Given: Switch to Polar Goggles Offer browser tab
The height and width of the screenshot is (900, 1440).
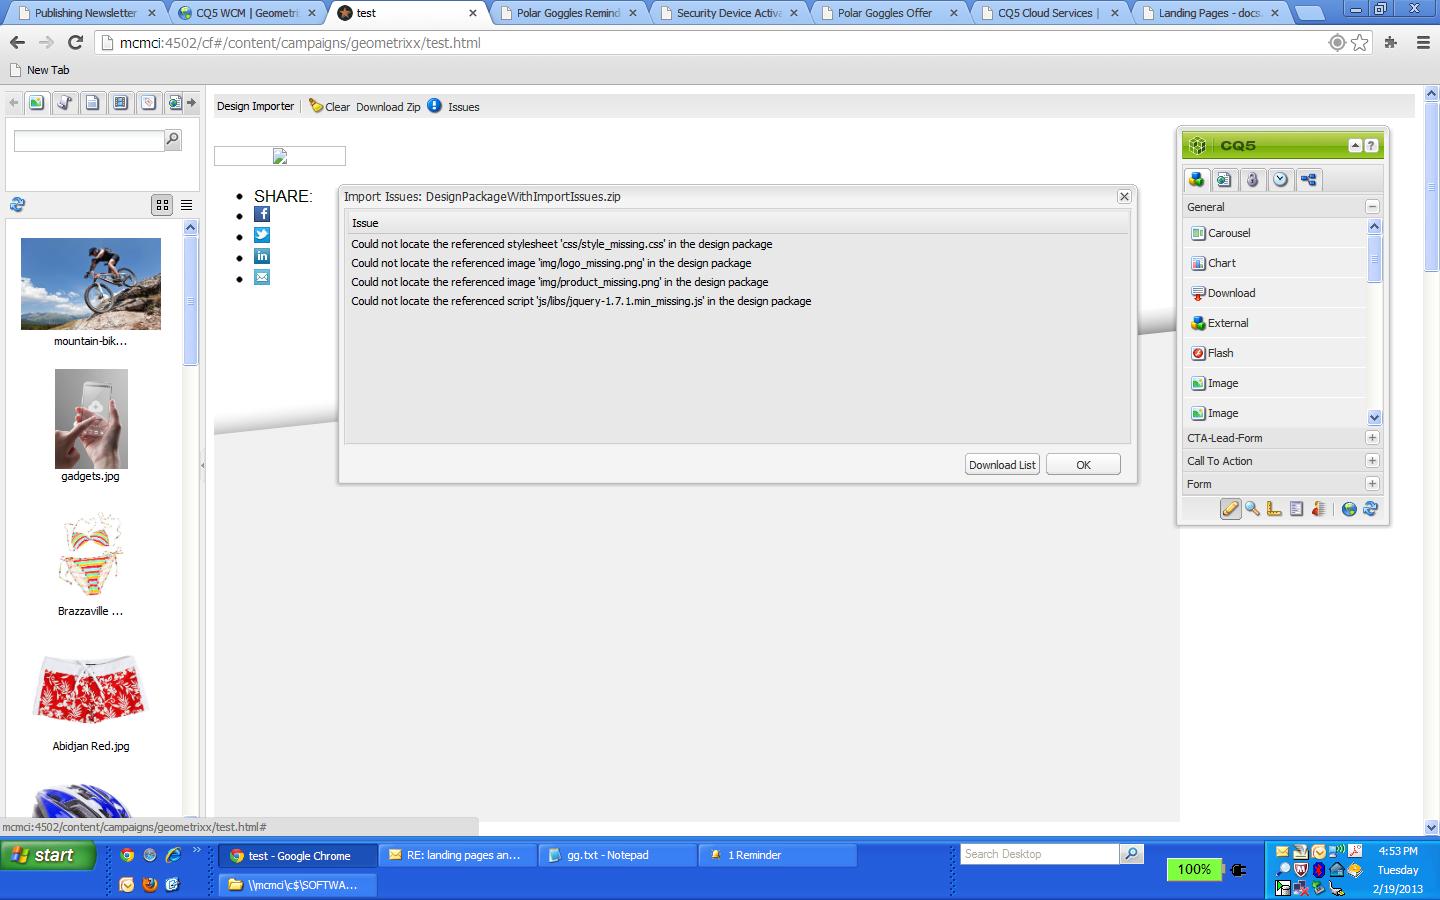Looking at the screenshot, I should 886,13.
